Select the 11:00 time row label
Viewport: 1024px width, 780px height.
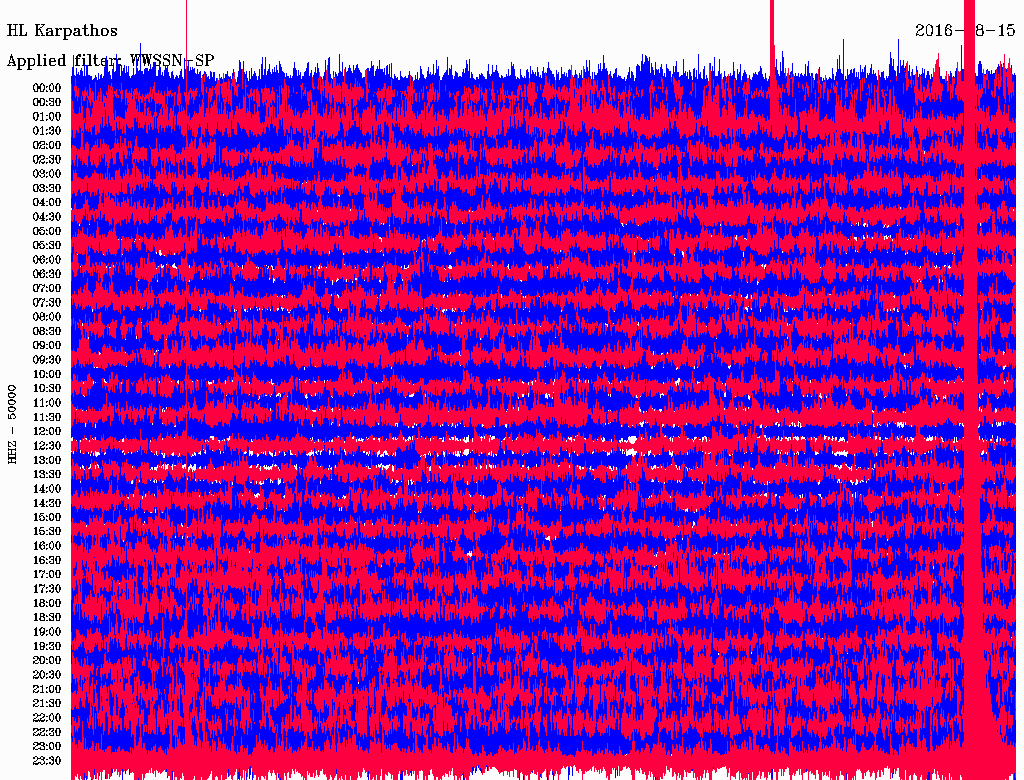47,403
